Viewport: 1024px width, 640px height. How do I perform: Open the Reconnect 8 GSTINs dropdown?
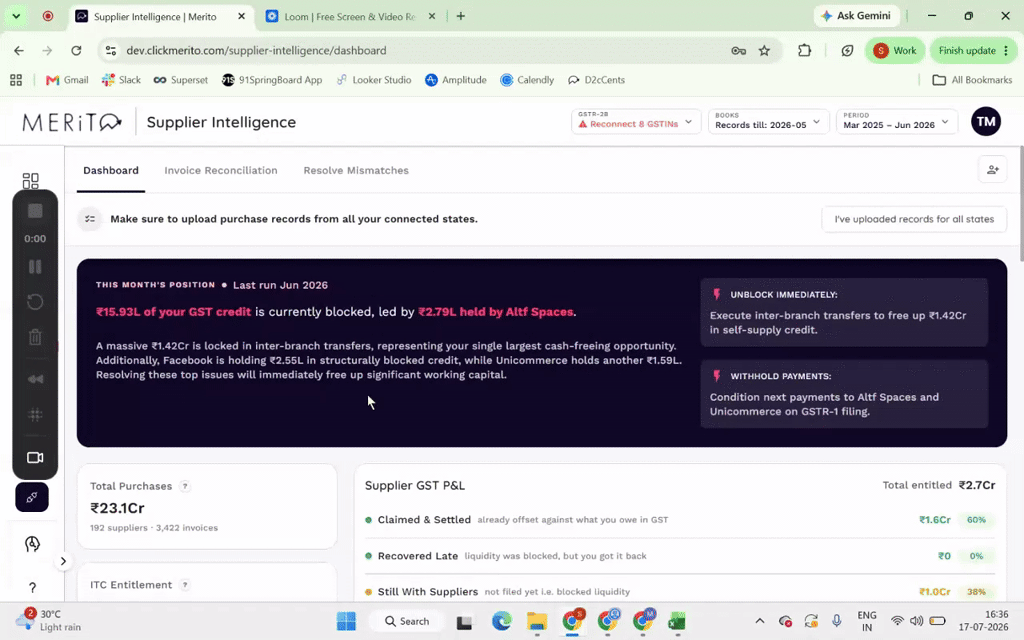pos(635,121)
